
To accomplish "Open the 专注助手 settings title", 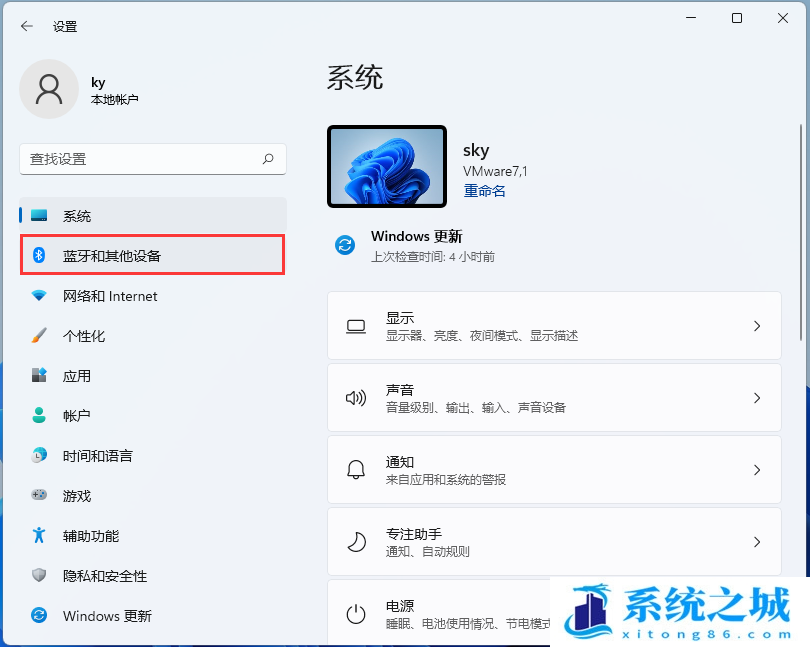I will pos(414,534).
